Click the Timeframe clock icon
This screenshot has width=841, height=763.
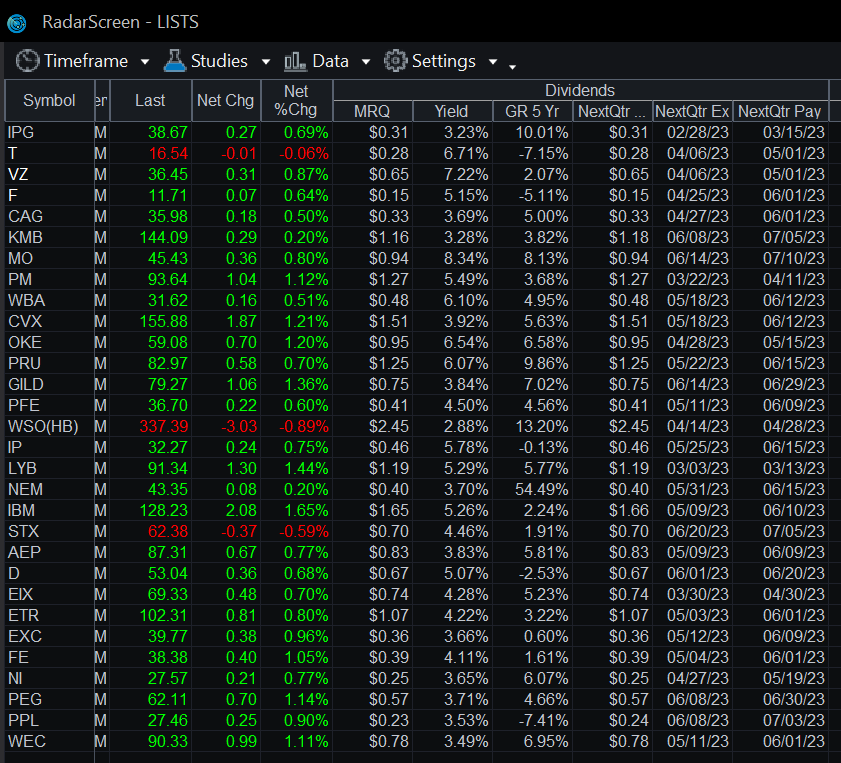coord(27,61)
